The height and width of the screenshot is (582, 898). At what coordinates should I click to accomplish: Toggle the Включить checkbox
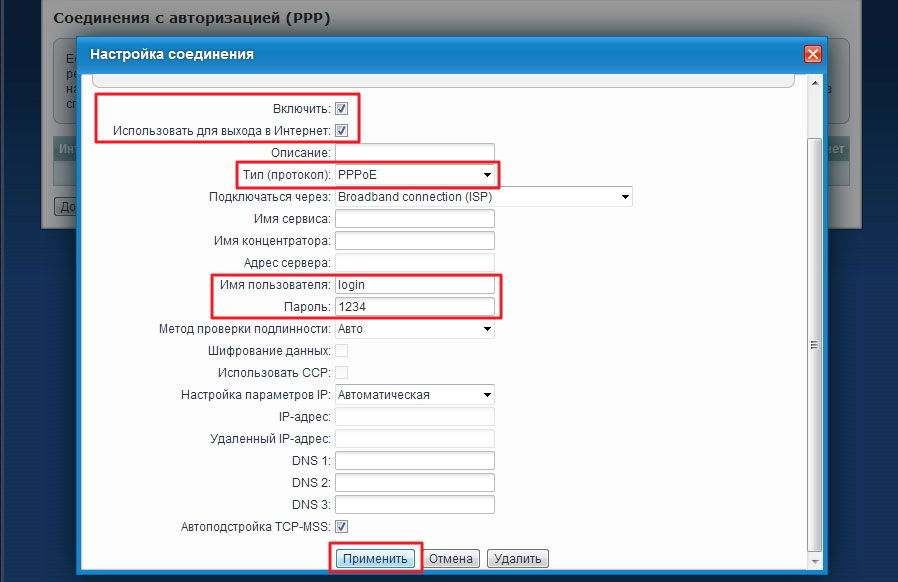coord(341,108)
